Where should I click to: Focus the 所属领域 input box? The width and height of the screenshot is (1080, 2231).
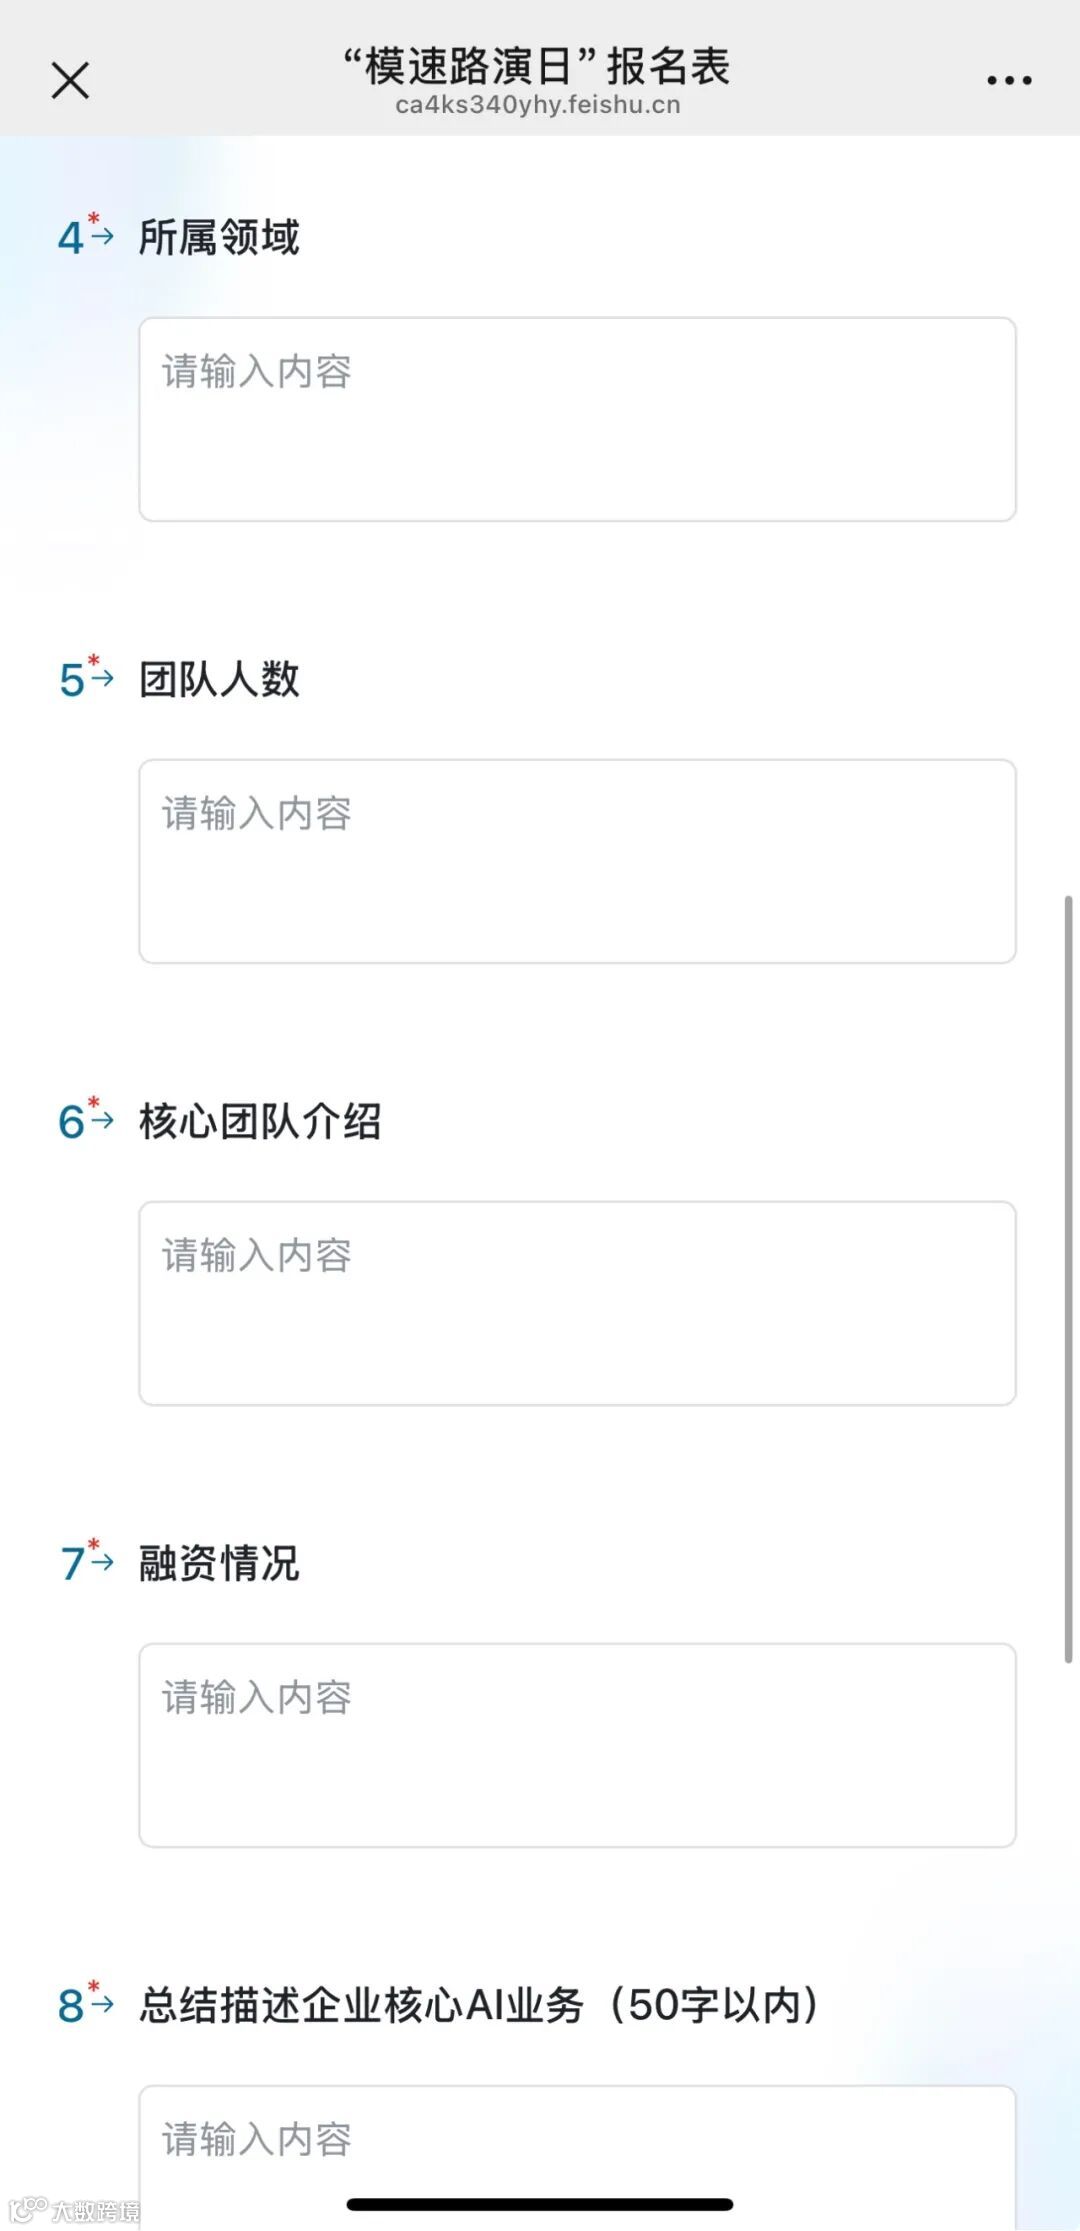tap(577, 419)
